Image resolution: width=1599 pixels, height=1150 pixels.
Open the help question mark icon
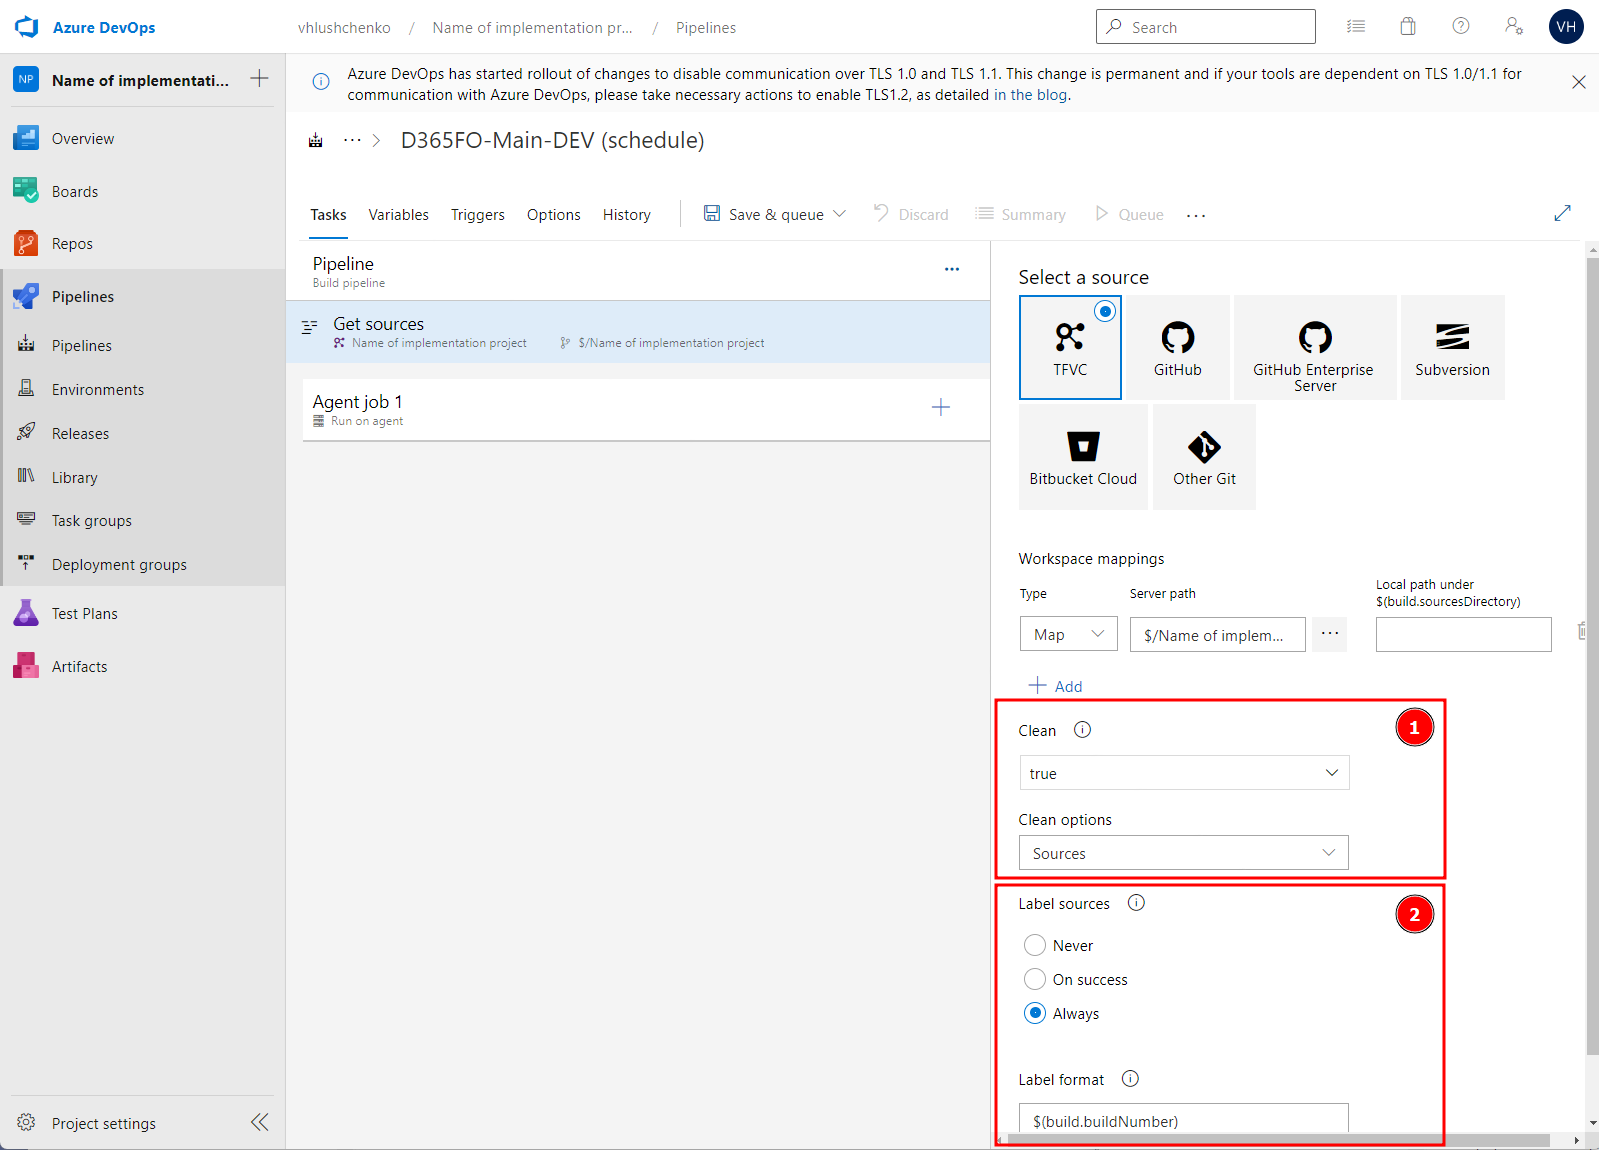pos(1460,27)
